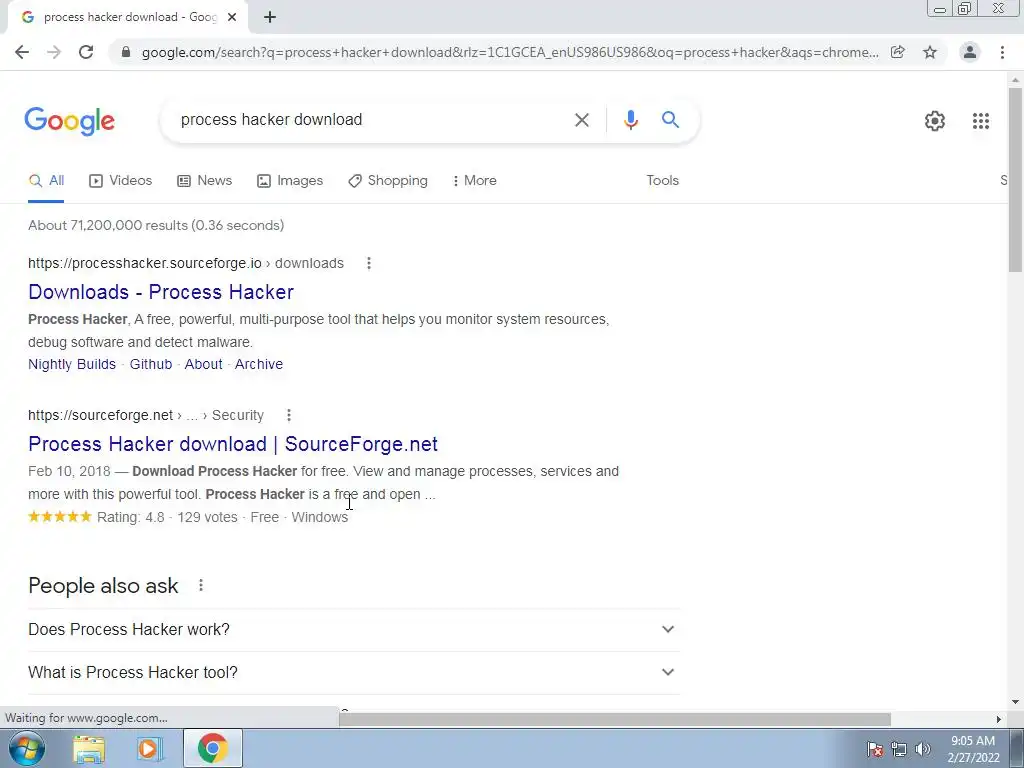Click the blue magnifier search button
Image resolution: width=1024 pixels, height=768 pixels.
[670, 120]
